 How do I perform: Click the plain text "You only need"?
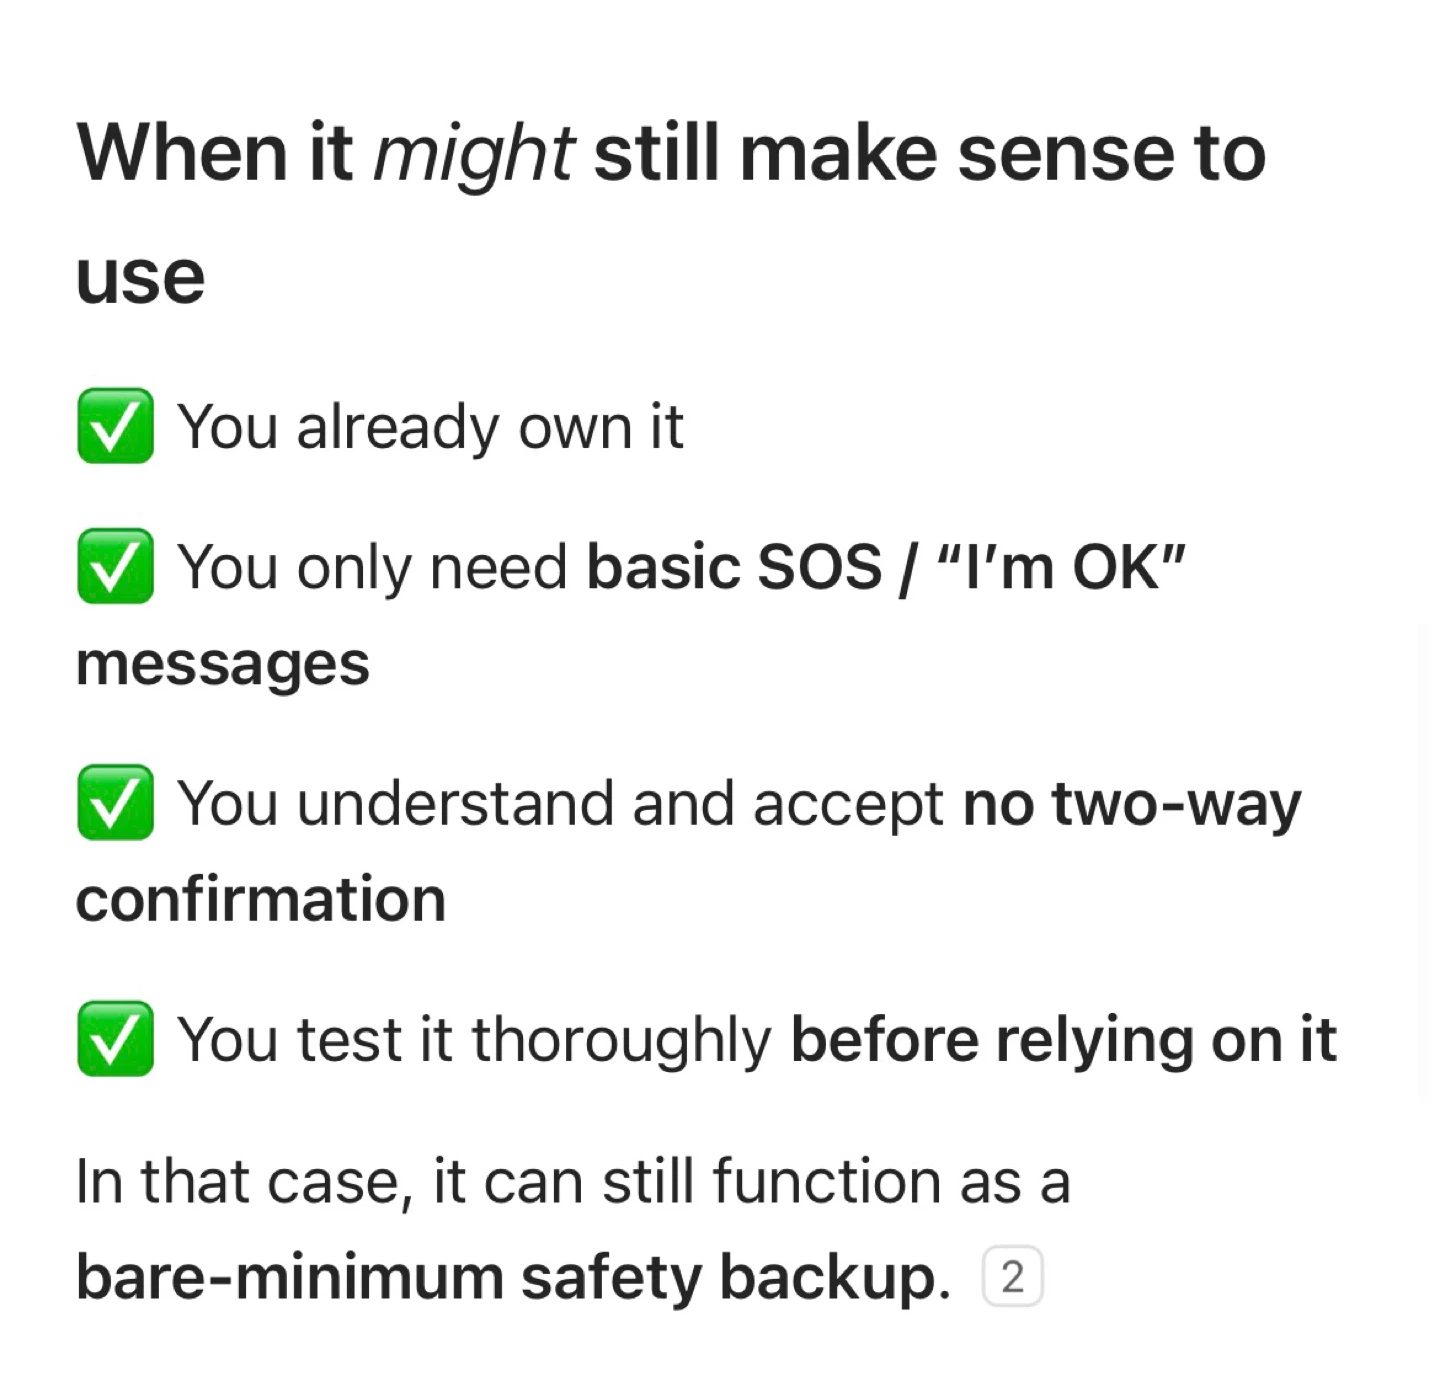[372, 568]
